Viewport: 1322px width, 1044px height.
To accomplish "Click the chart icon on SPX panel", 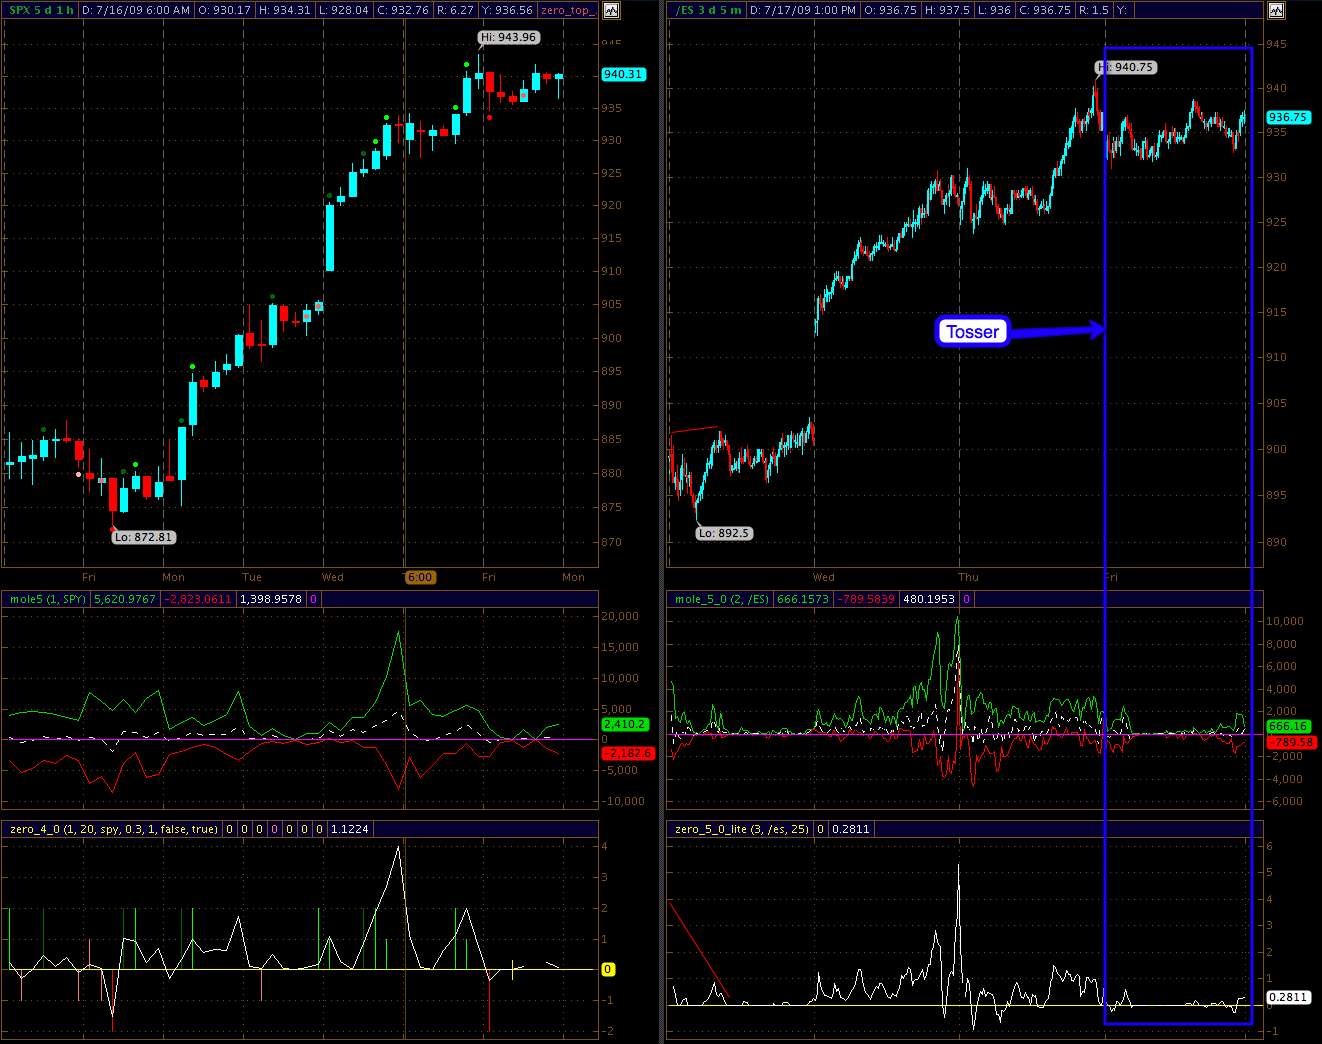I will coord(611,10).
